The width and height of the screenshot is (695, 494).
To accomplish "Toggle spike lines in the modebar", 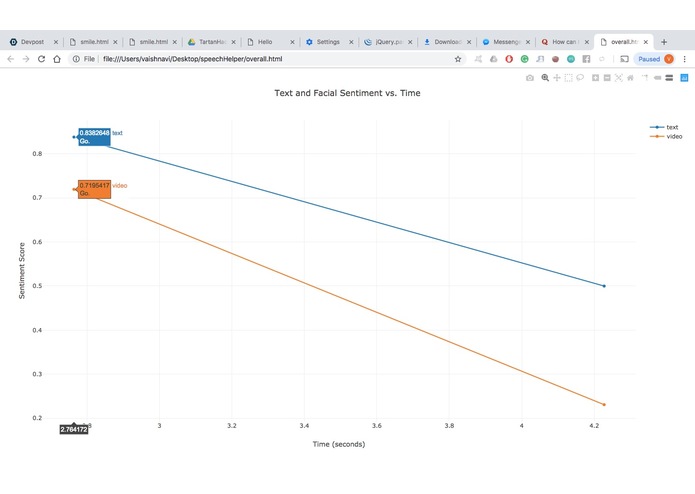I will tap(646, 78).
